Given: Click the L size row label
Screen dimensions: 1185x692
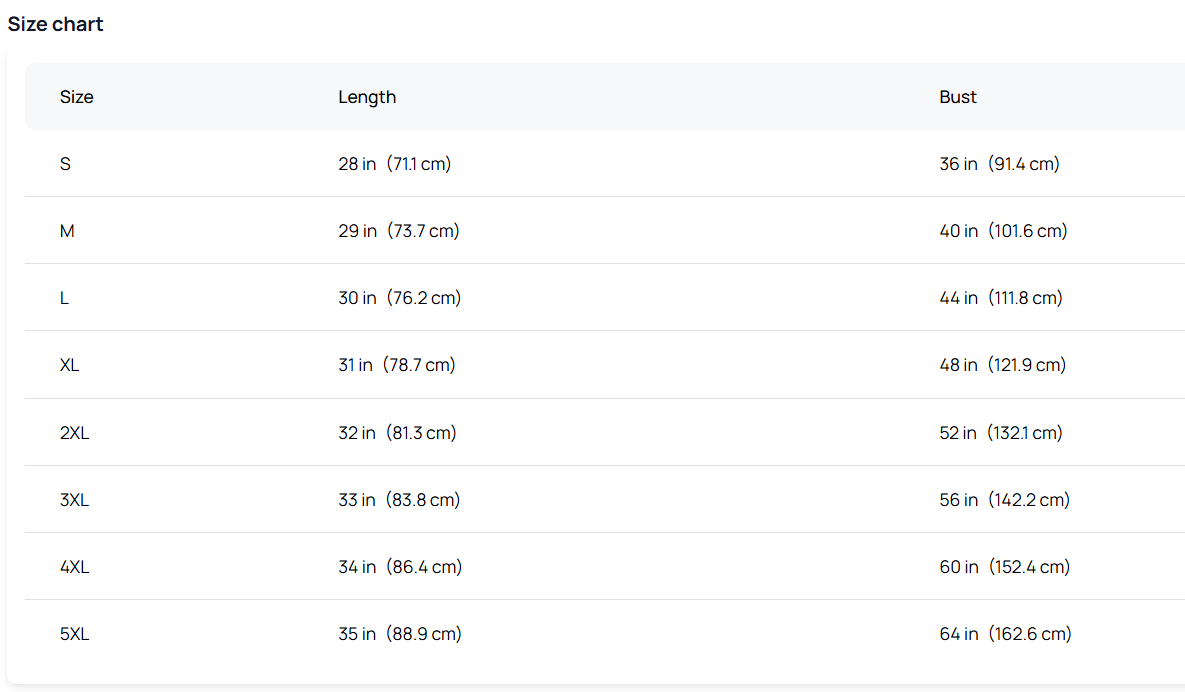Looking at the screenshot, I should point(64,298).
